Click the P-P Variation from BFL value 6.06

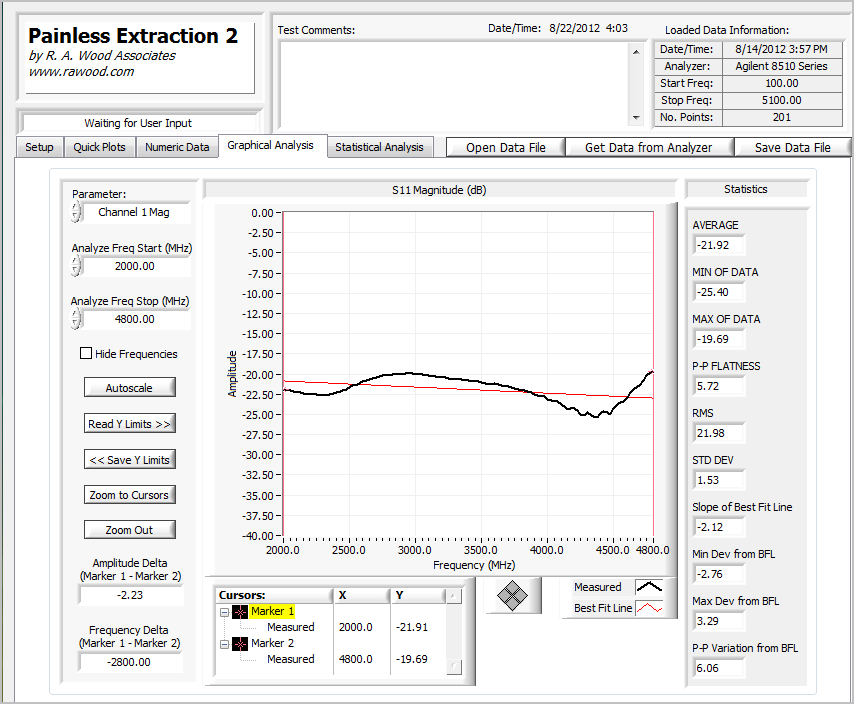[719, 668]
